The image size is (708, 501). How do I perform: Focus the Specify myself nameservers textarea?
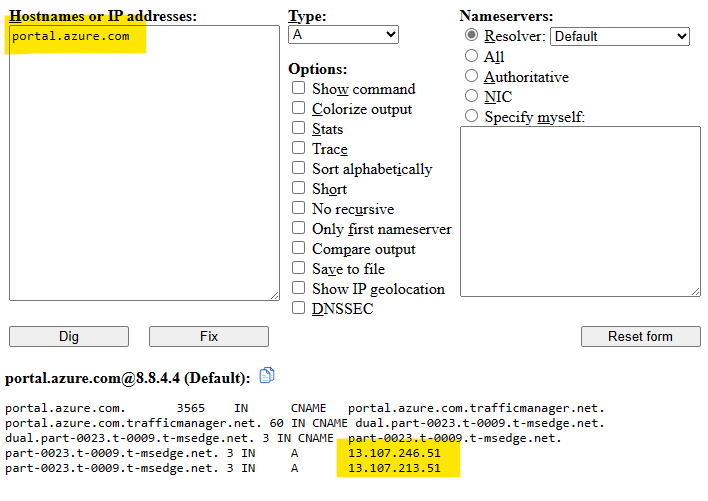[580, 212]
